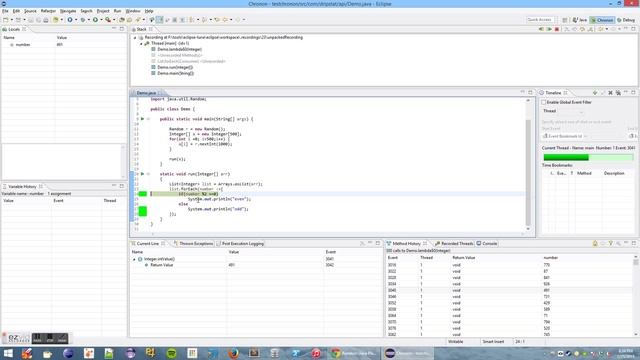Select the Variable History tab
The image size is (640, 360).
22,187
